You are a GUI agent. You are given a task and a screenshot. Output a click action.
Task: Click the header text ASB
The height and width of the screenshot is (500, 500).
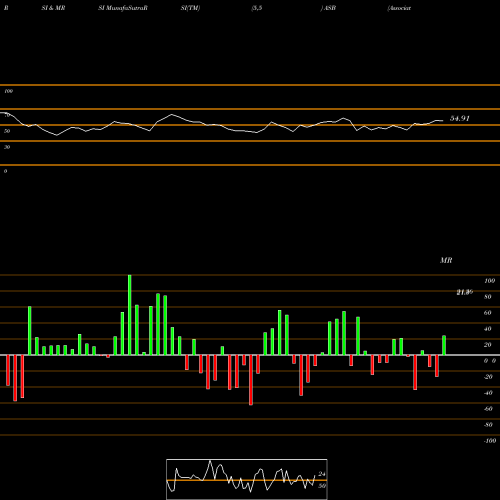[330, 8]
